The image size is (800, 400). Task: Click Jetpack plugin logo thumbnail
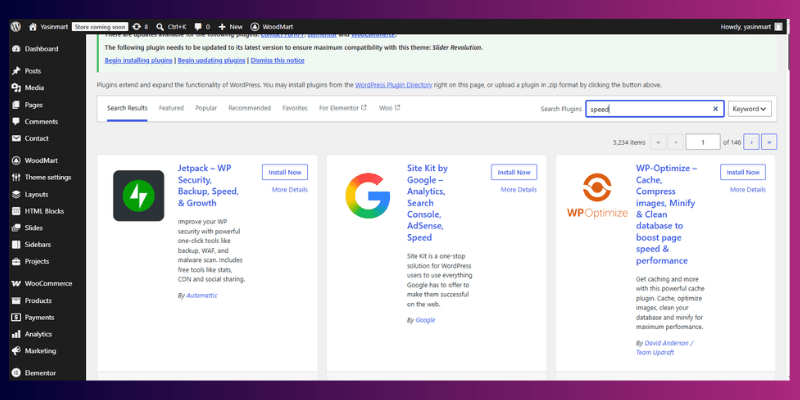tap(138, 195)
